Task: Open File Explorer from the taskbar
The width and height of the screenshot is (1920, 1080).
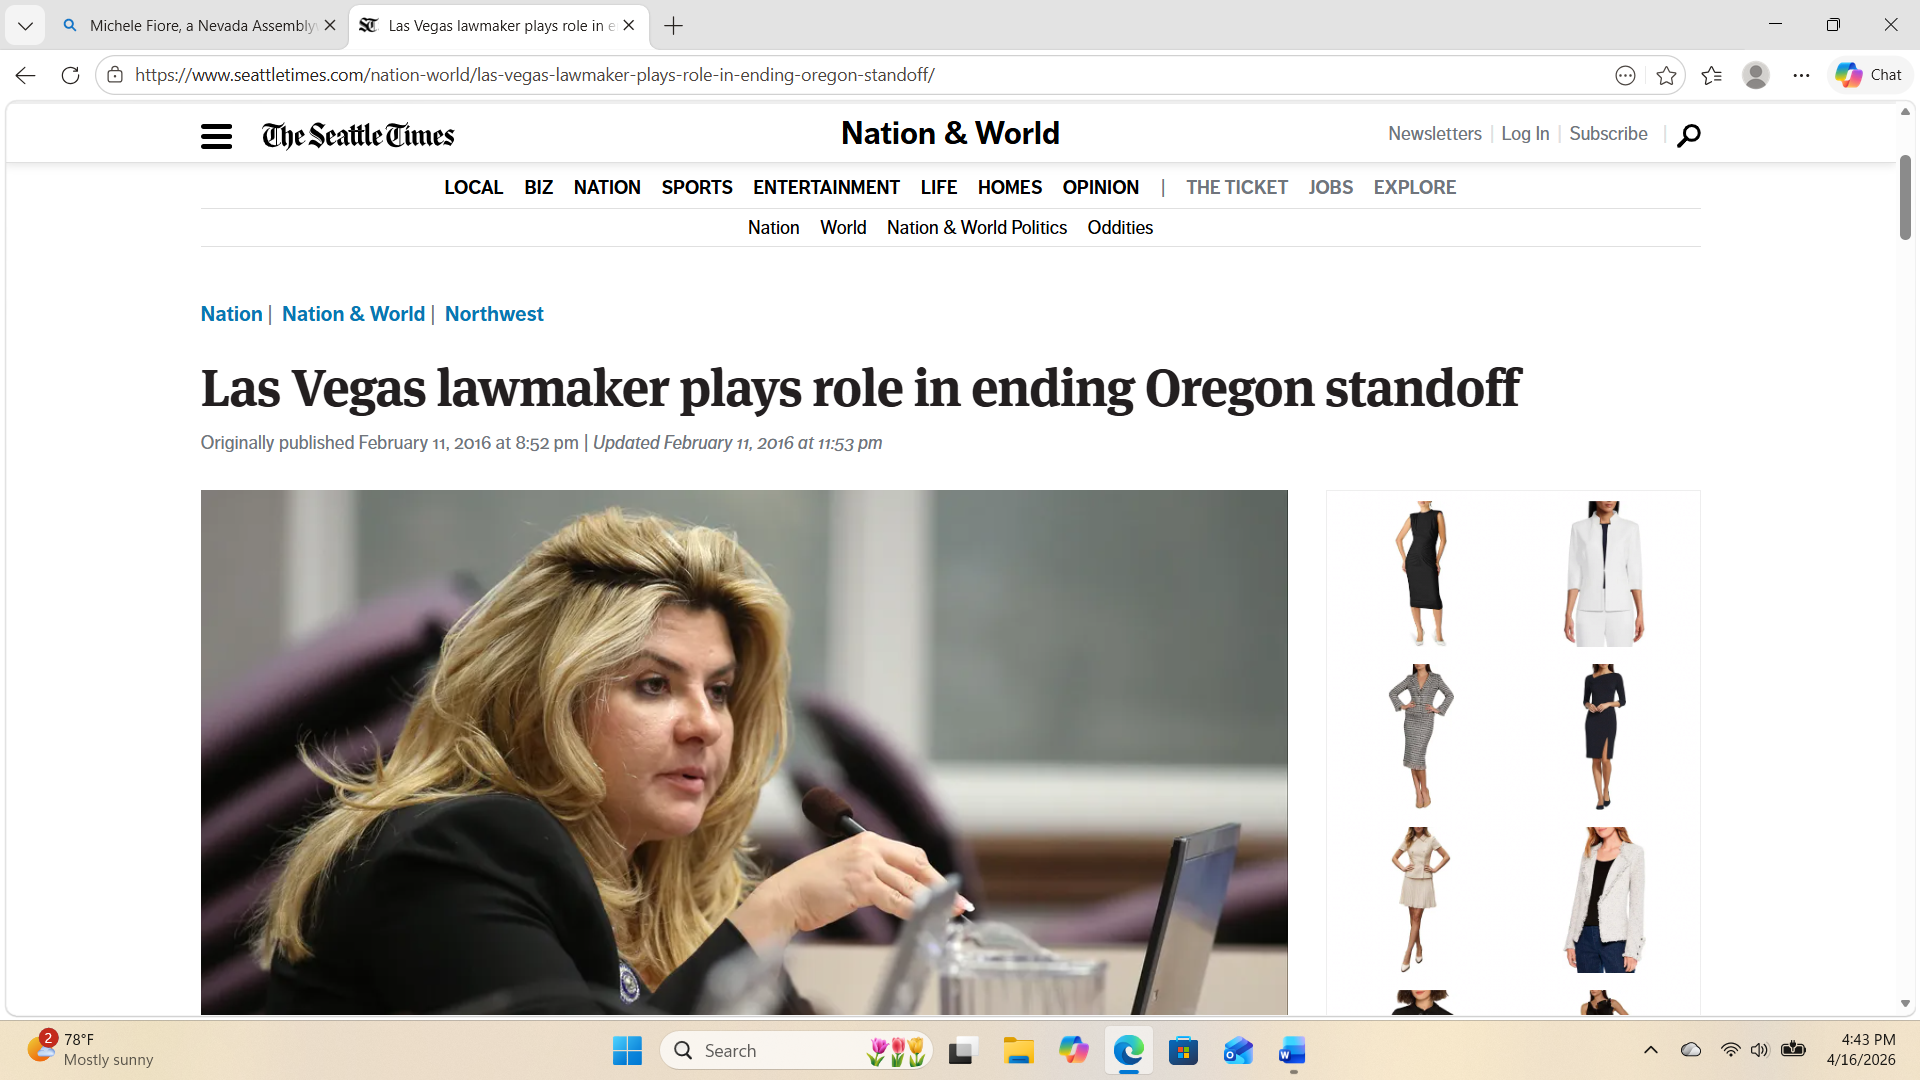Action: coord(1018,1051)
